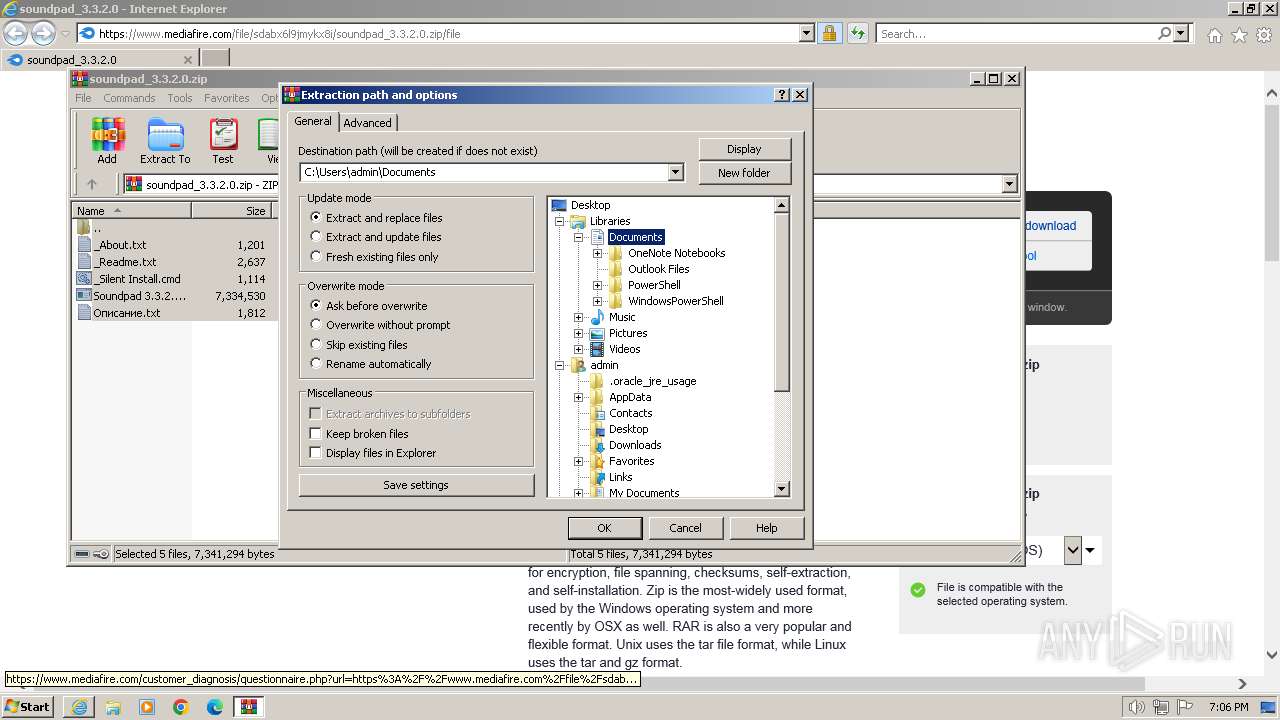
Task: Click the security lock icon in address bar
Action: tap(829, 33)
